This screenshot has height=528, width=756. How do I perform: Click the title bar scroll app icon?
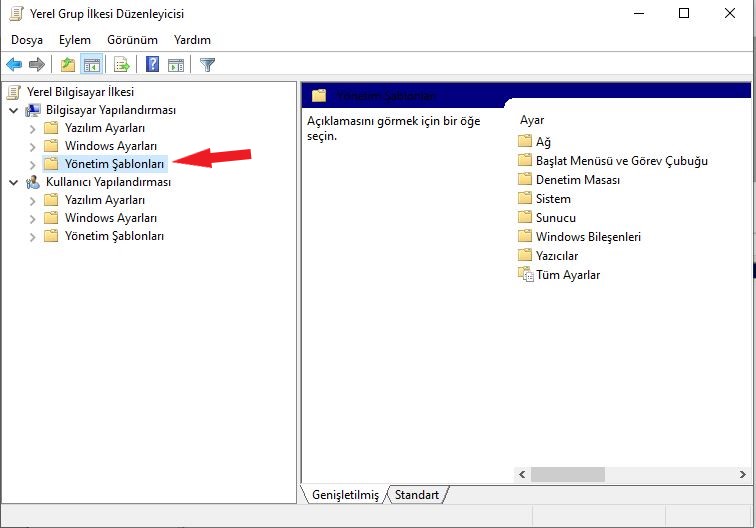[x=16, y=14]
